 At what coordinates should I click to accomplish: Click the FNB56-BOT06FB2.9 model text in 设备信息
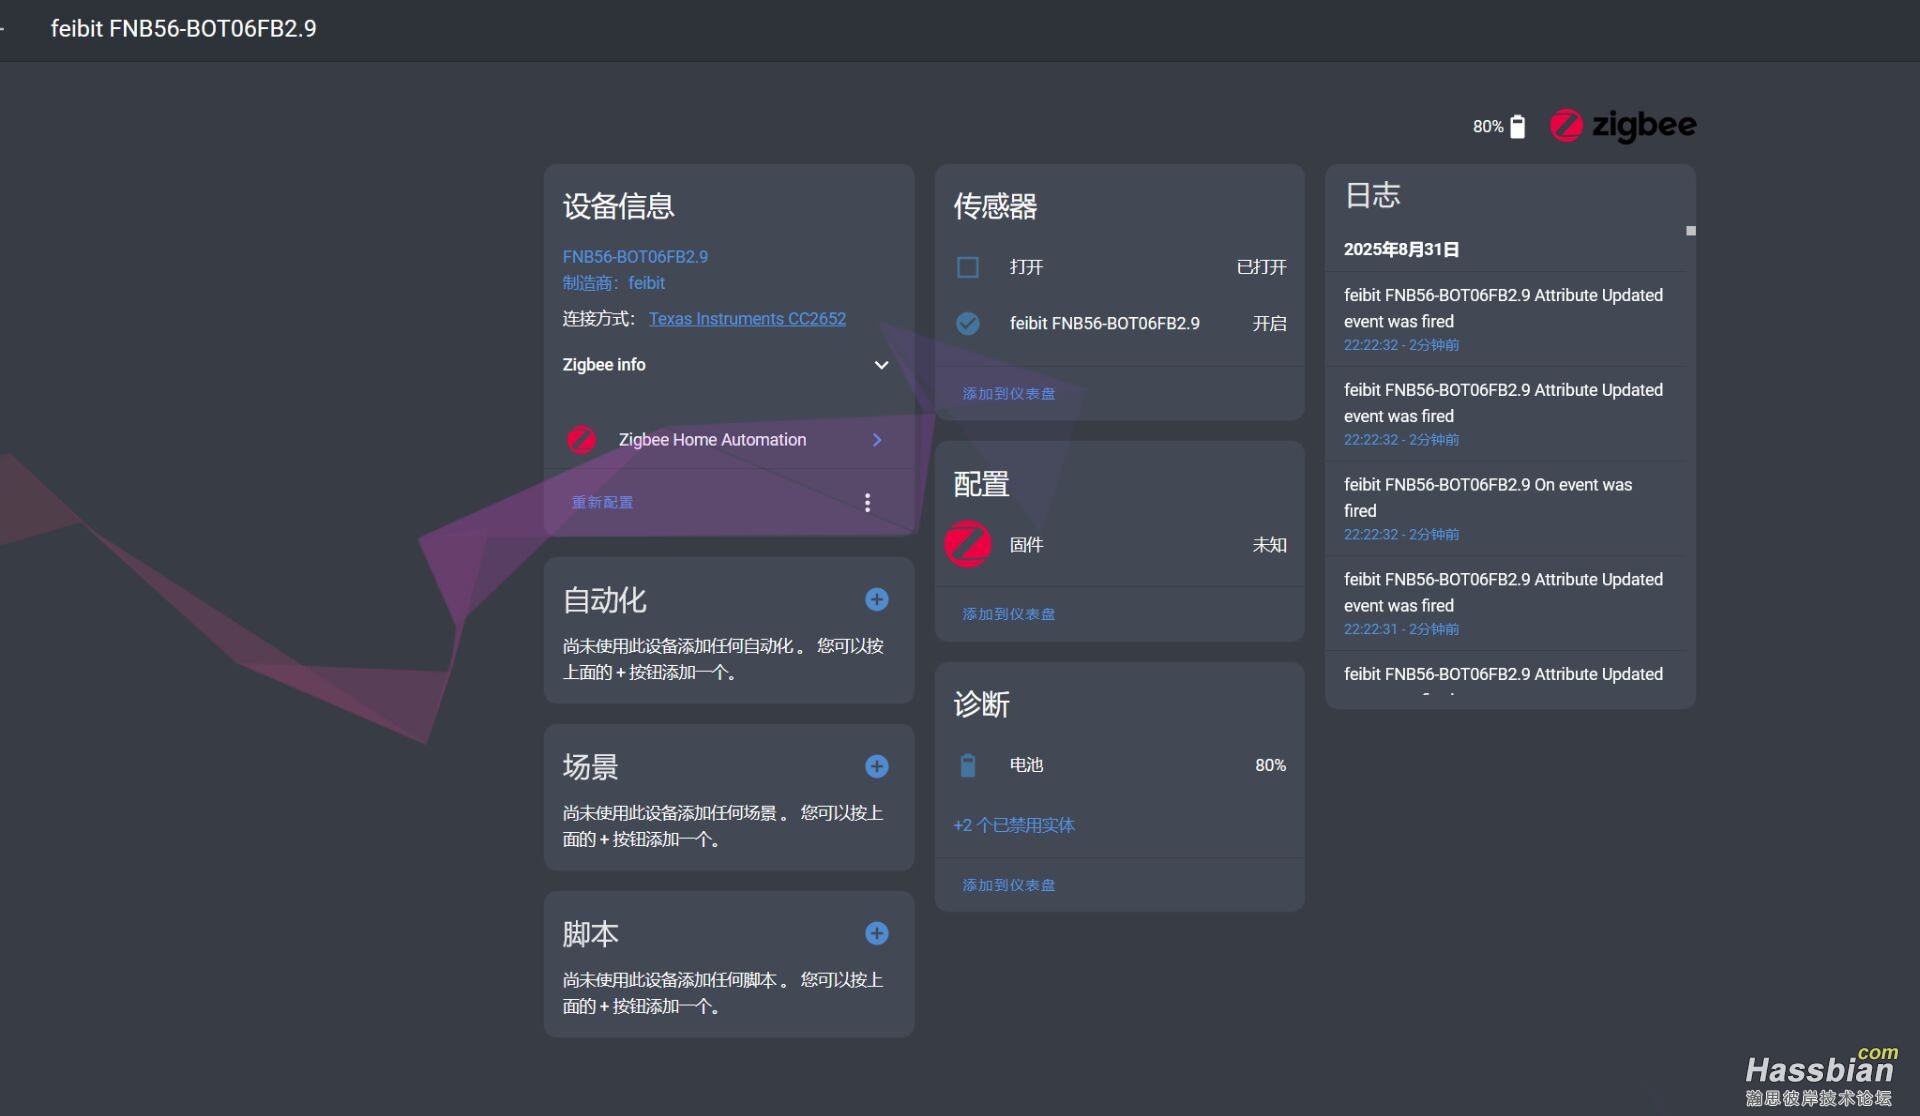(635, 256)
